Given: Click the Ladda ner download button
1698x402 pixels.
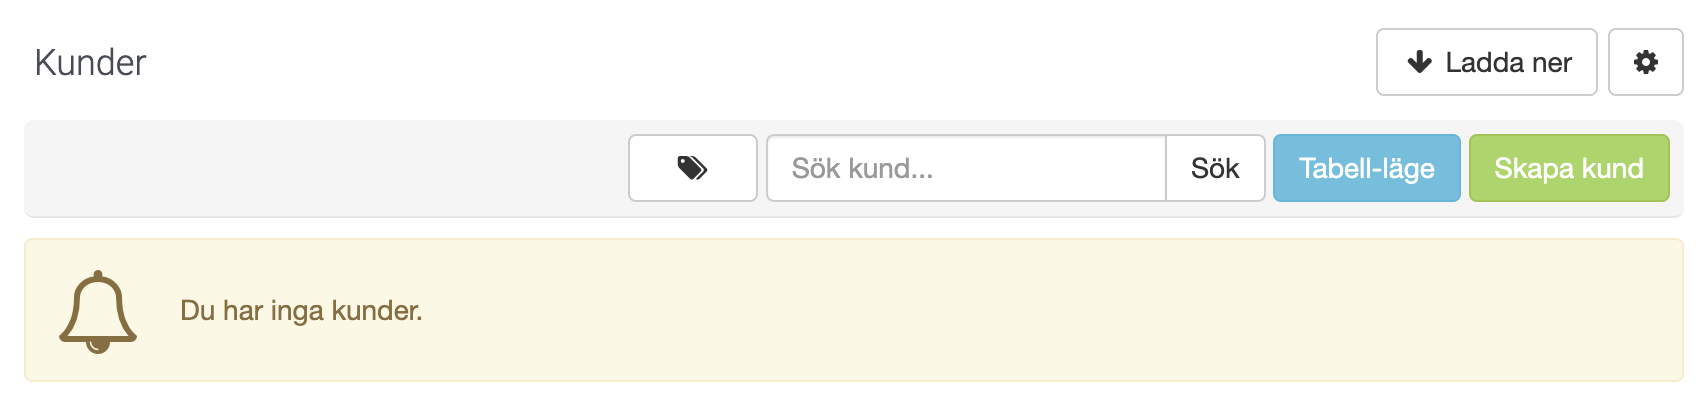Looking at the screenshot, I should [x=1486, y=62].
